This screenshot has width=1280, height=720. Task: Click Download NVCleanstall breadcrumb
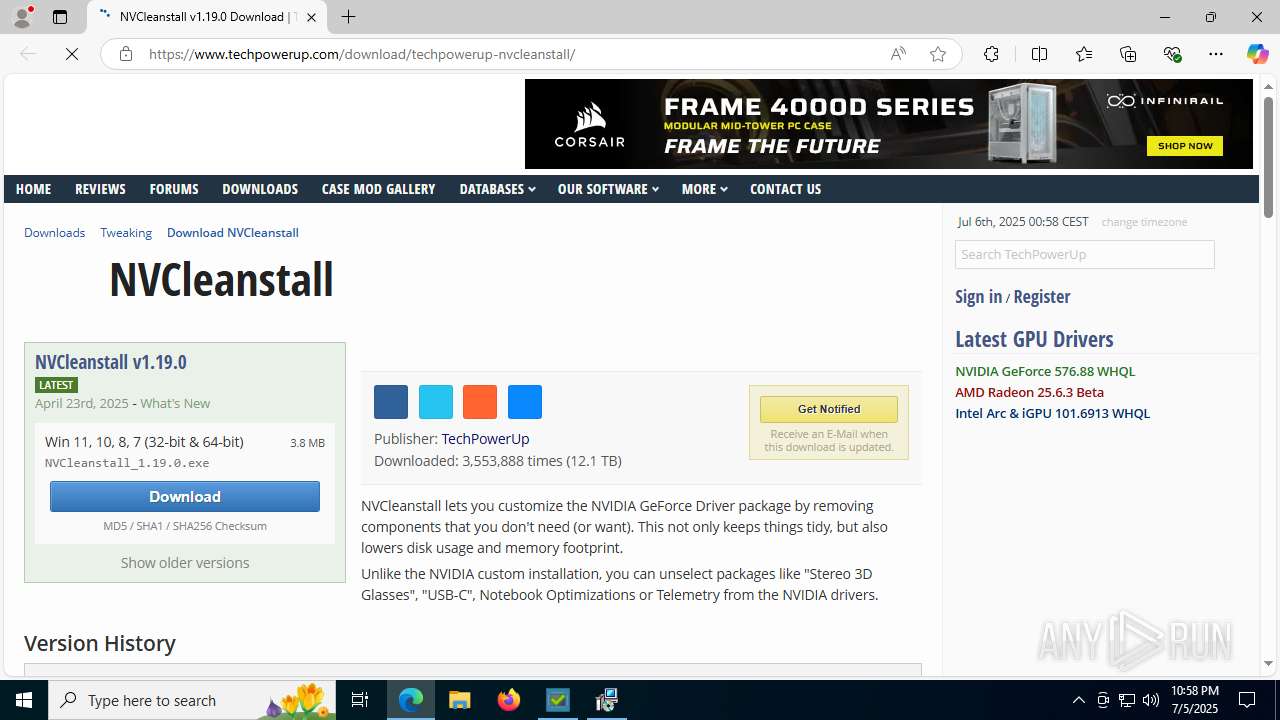pyautogui.click(x=233, y=232)
